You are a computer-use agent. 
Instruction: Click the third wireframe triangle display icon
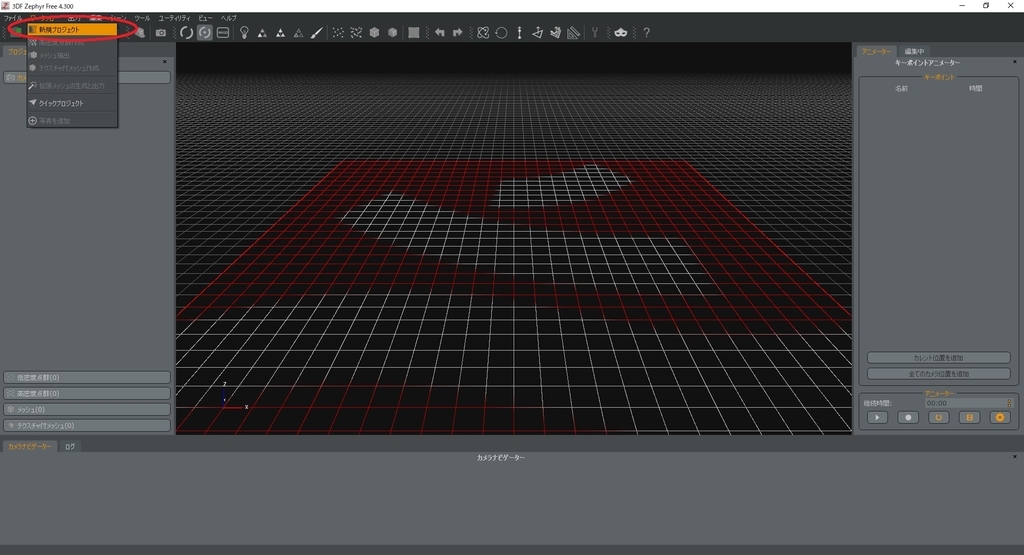click(298, 33)
